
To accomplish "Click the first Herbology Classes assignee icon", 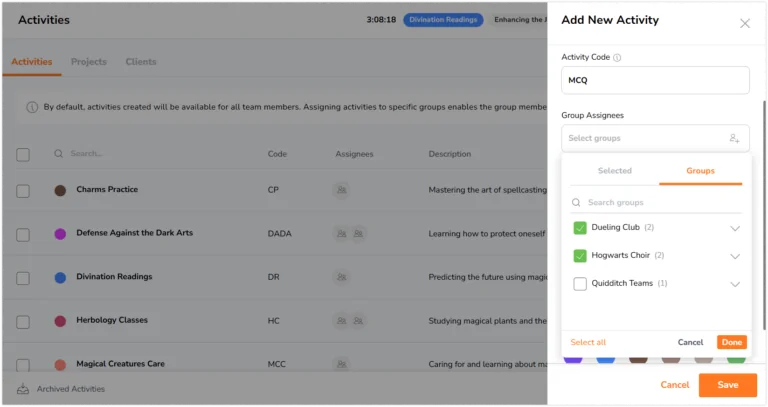I will [x=341, y=321].
